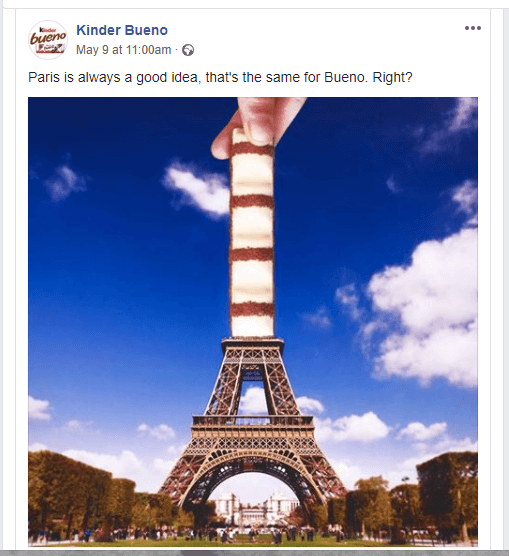Open the Kinder Bueno profile picture
Image resolution: width=509 pixels, height=556 pixels.
pos(48,40)
